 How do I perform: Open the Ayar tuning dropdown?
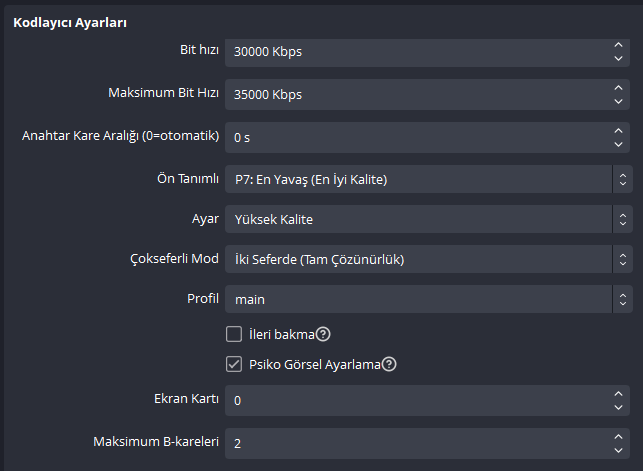pos(428,219)
